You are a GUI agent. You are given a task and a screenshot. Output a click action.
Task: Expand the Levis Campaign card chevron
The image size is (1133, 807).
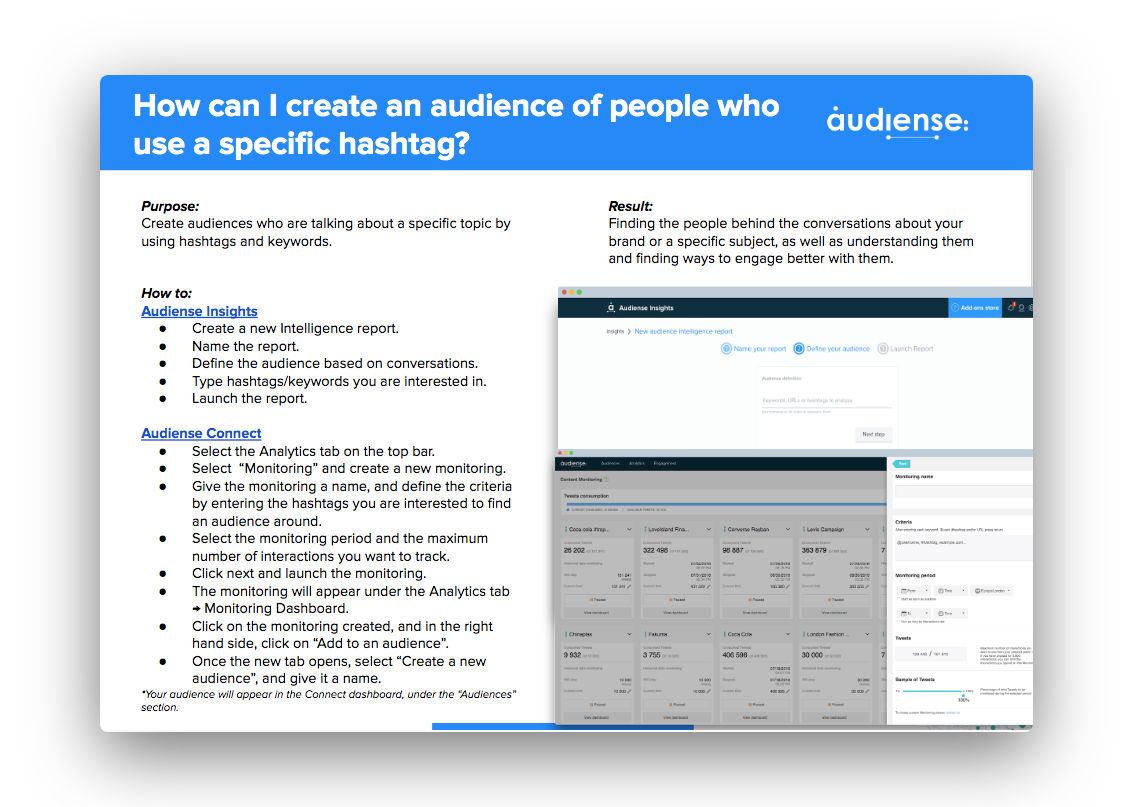(867, 529)
